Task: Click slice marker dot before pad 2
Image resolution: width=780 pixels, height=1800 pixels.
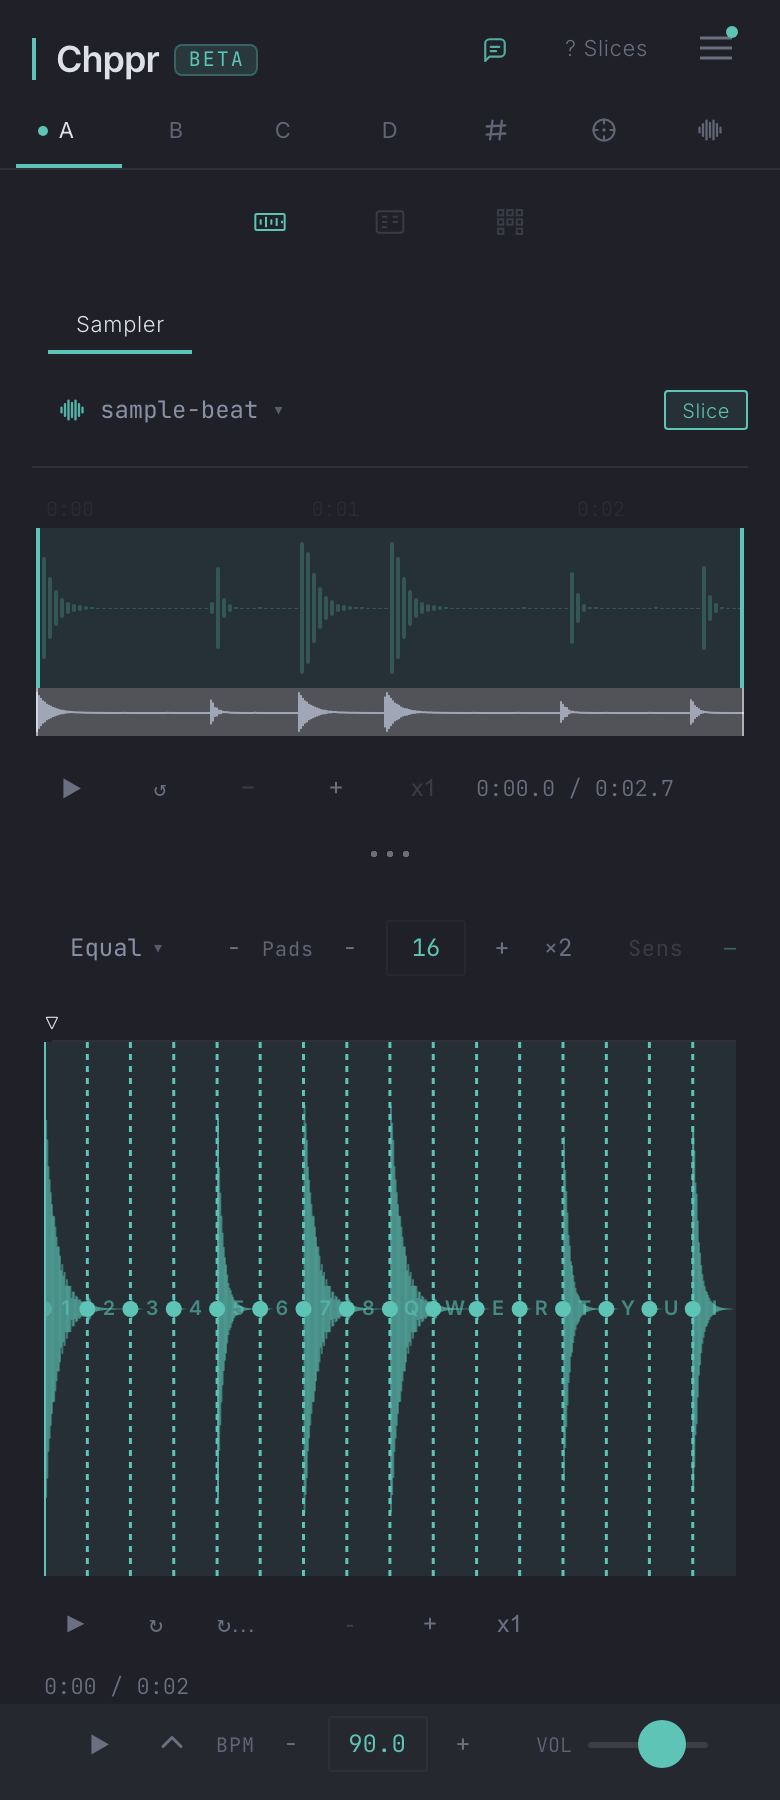Action: pos(87,1308)
